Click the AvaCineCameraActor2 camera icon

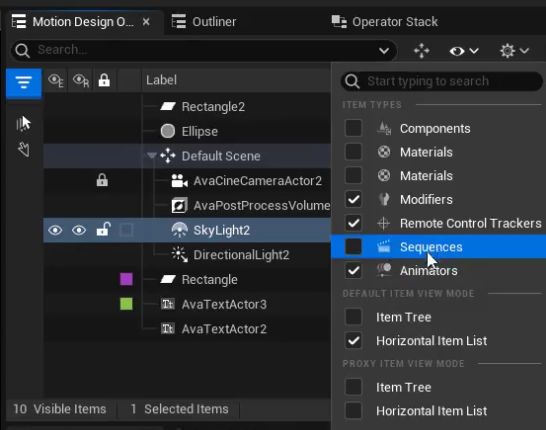[179, 180]
